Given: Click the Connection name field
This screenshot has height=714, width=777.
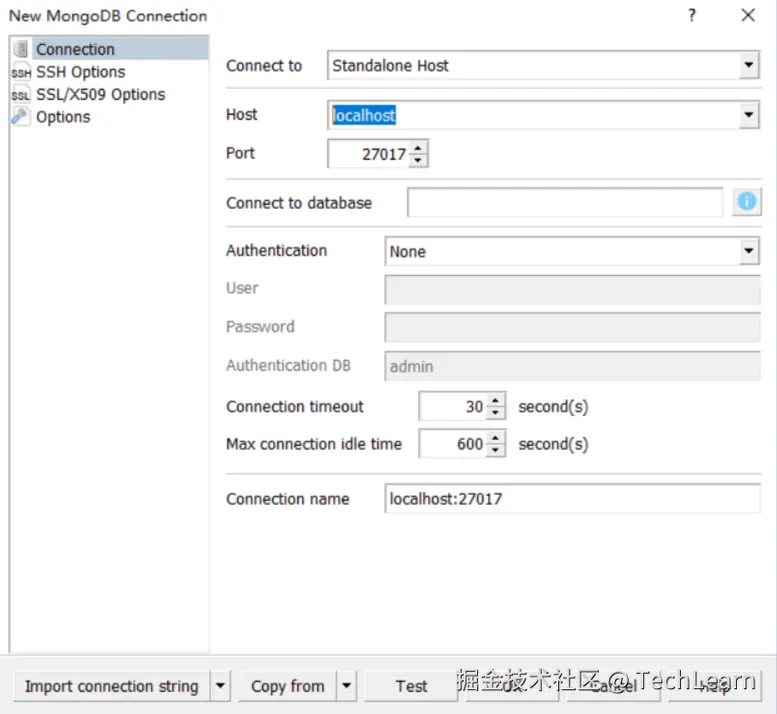Looking at the screenshot, I should pyautogui.click(x=572, y=498).
